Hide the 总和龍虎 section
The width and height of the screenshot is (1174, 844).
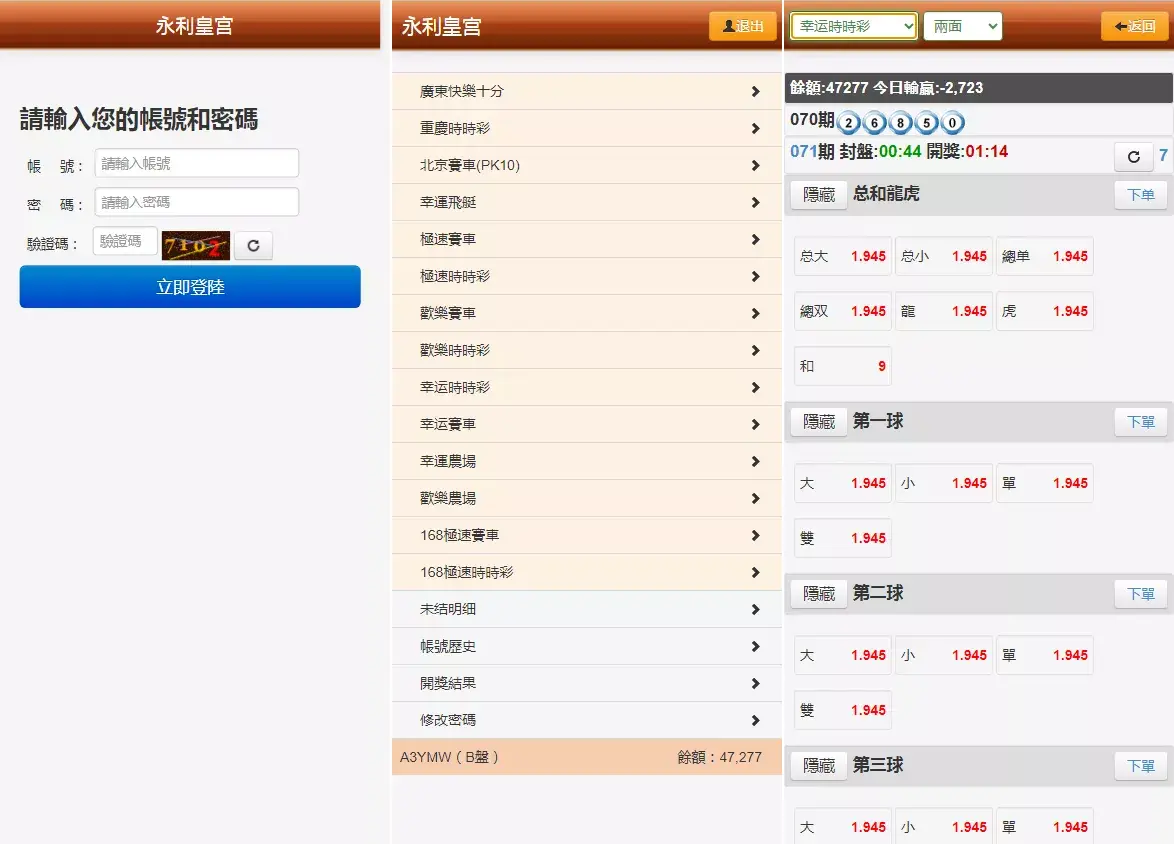tap(818, 195)
